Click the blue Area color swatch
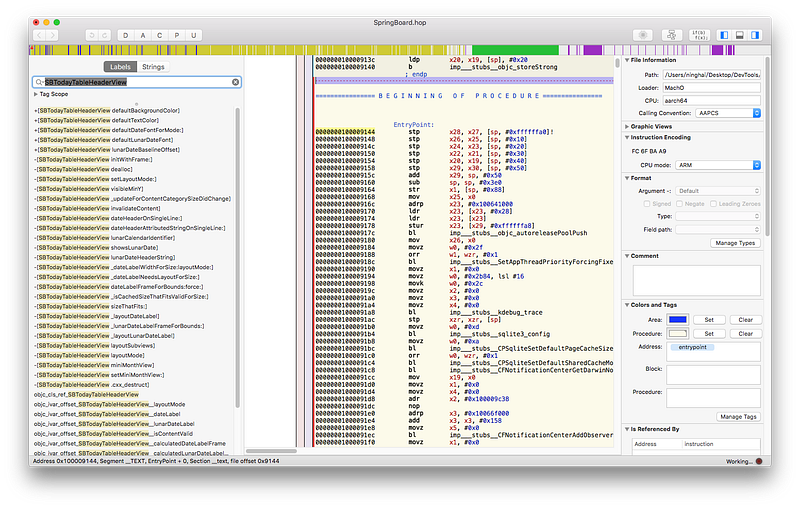This screenshot has width=800, height=508. (678, 320)
